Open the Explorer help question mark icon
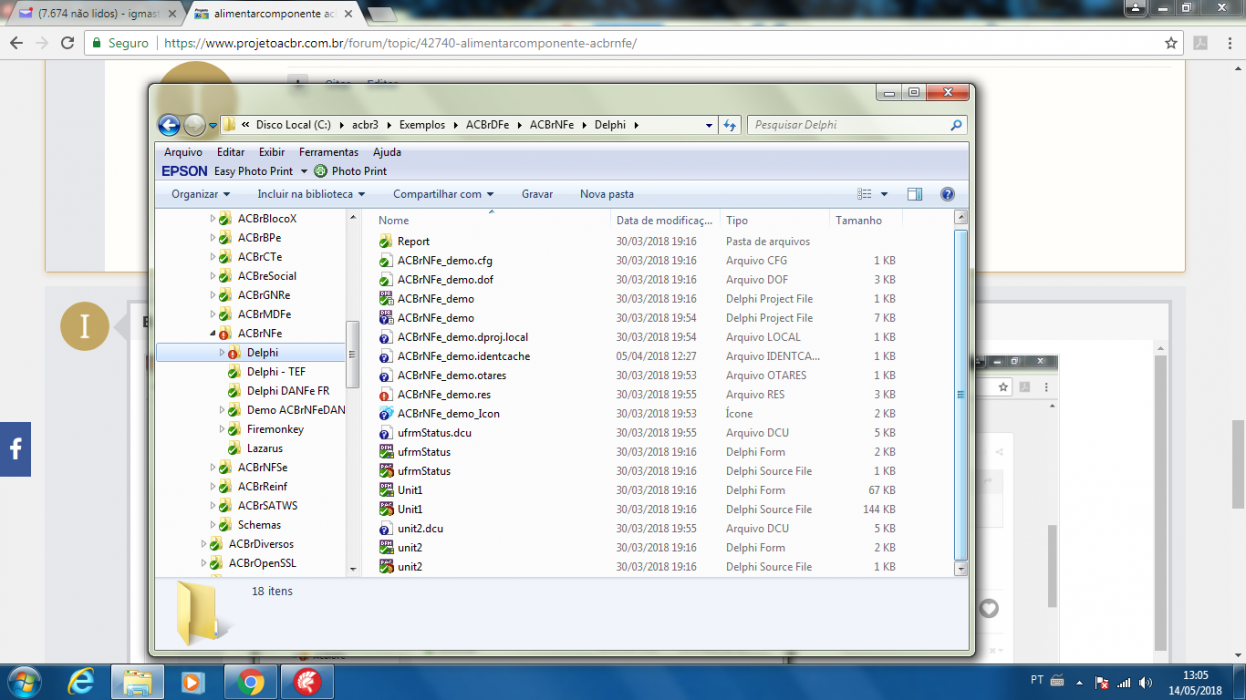 click(x=947, y=194)
